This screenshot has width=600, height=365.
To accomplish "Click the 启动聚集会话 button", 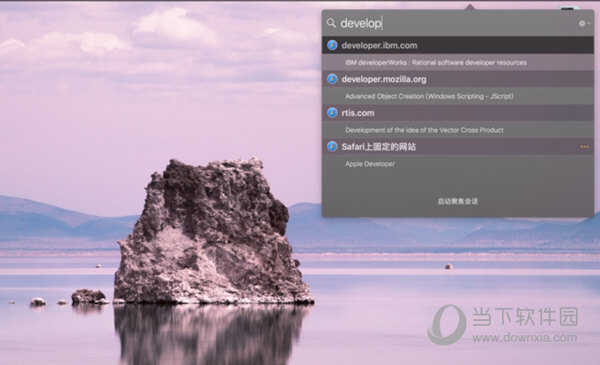I will (458, 201).
